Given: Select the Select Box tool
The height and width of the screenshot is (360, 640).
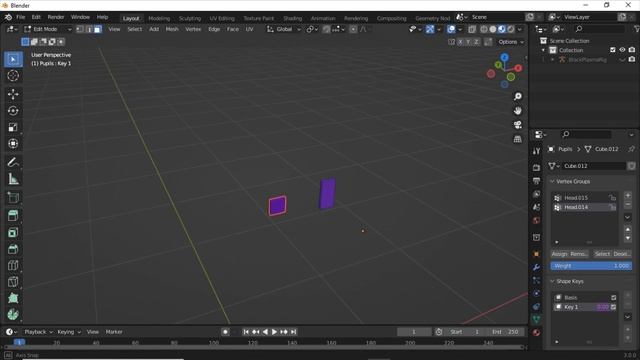Looking at the screenshot, I should (13, 60).
